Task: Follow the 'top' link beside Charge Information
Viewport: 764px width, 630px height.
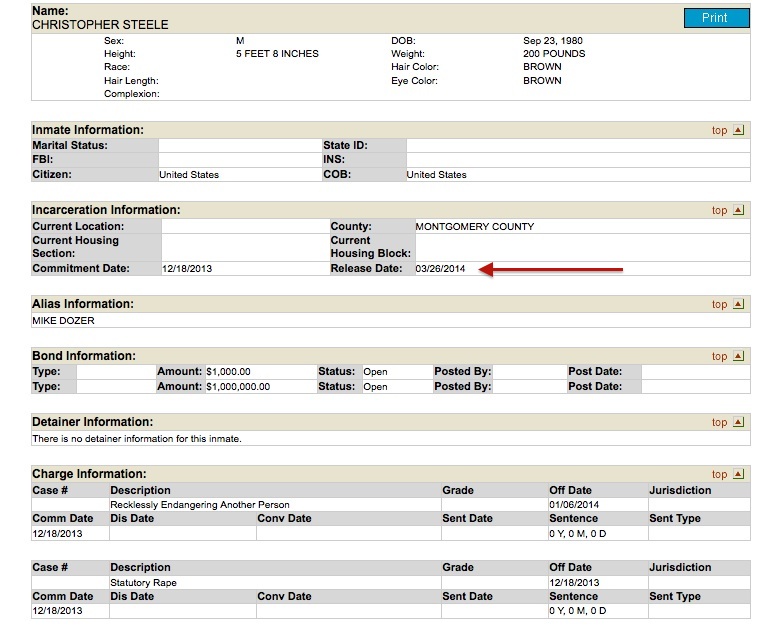Action: pyautogui.click(x=719, y=474)
